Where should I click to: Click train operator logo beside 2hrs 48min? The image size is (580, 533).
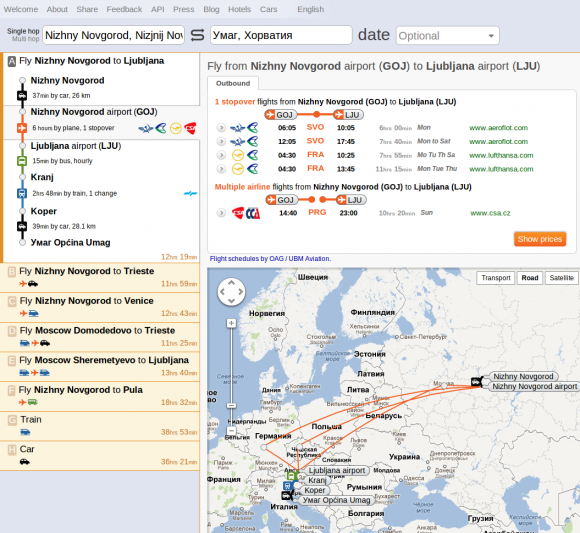[x=190, y=193]
